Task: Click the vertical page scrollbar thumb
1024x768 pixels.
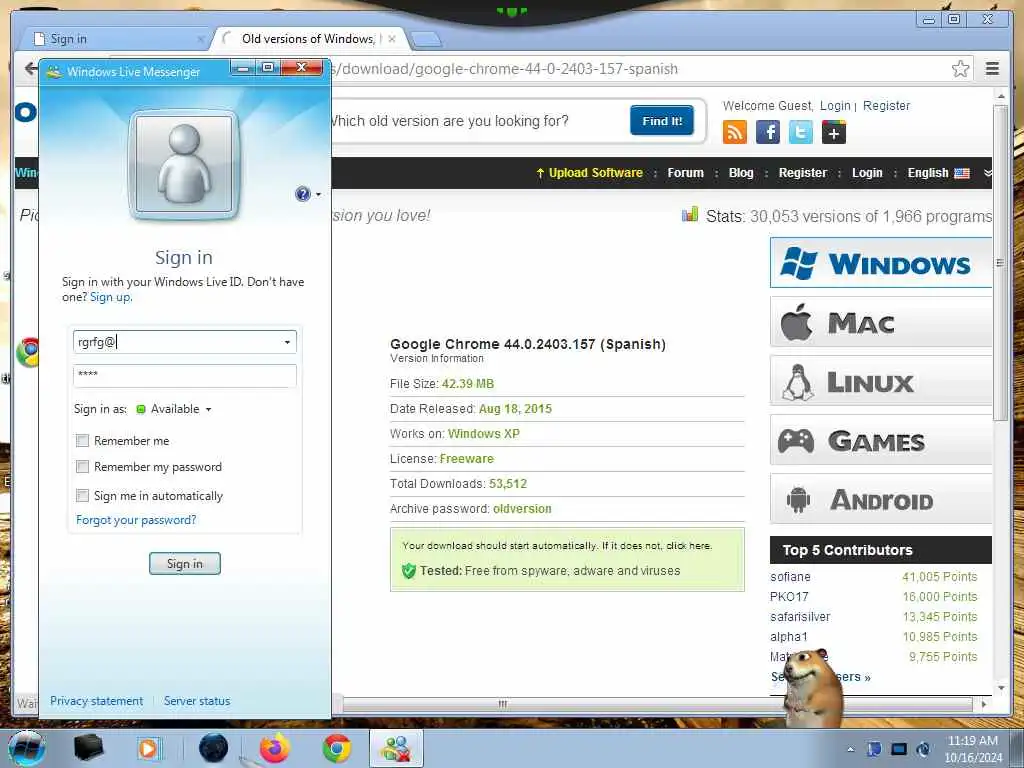Action: pyautogui.click(x=999, y=263)
